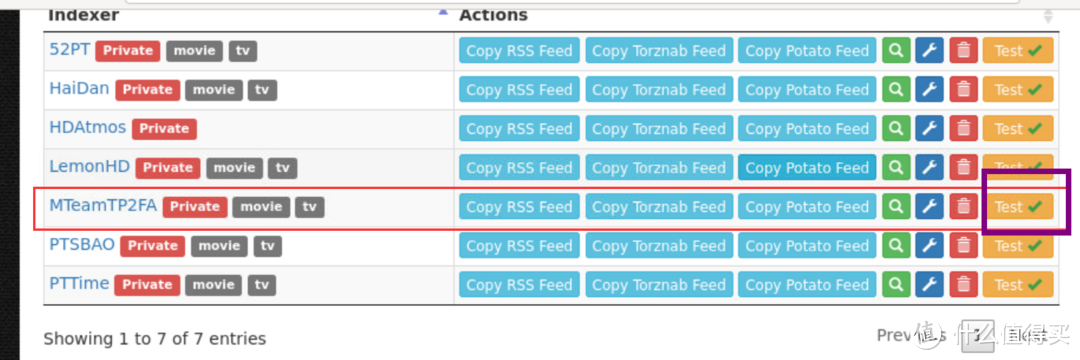Open the HDAtmos indexer link
The height and width of the screenshot is (360, 1080).
coord(87,127)
